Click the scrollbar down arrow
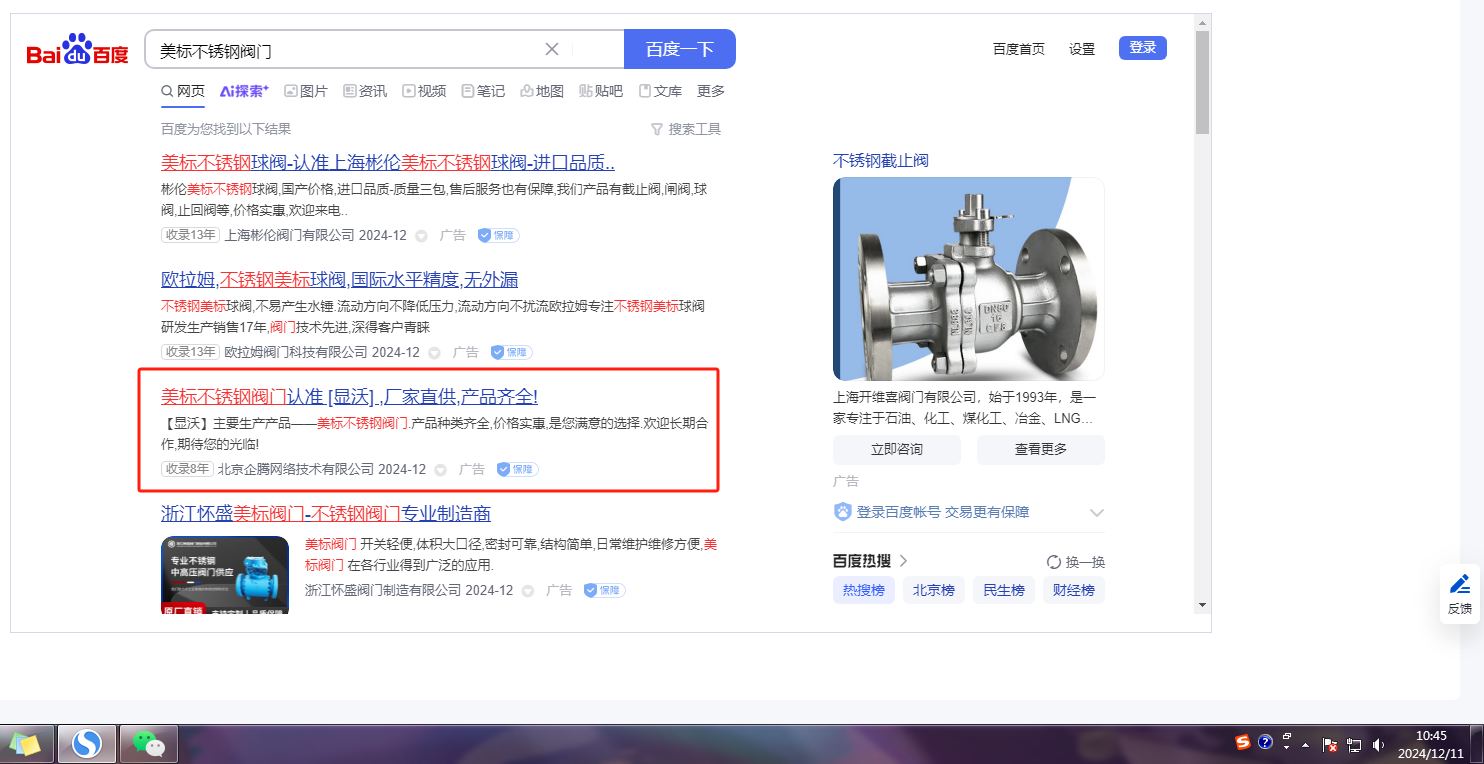The width and height of the screenshot is (1484, 764). pyautogui.click(x=1202, y=605)
